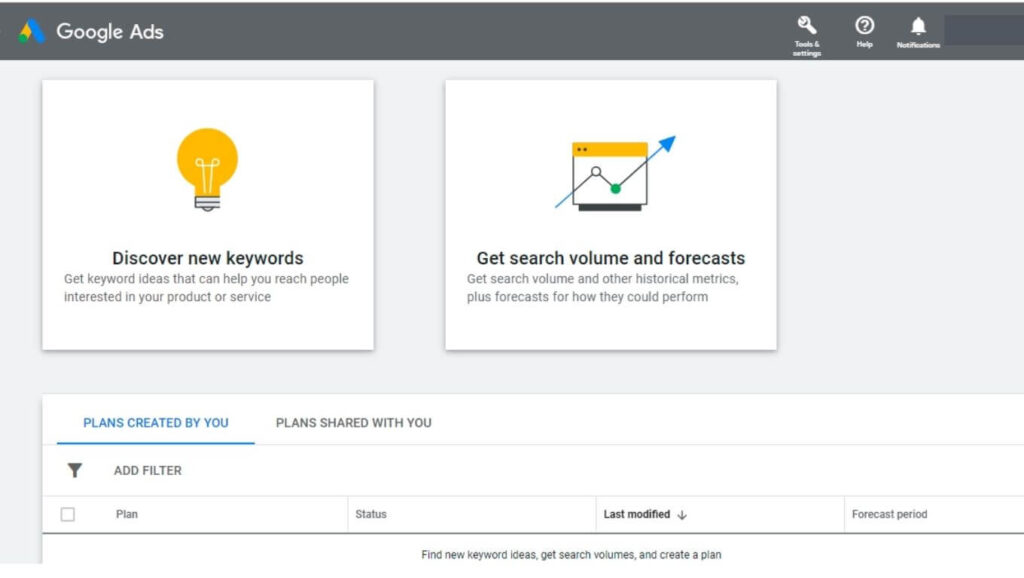Tick the select-all plans checkbox

(68, 515)
